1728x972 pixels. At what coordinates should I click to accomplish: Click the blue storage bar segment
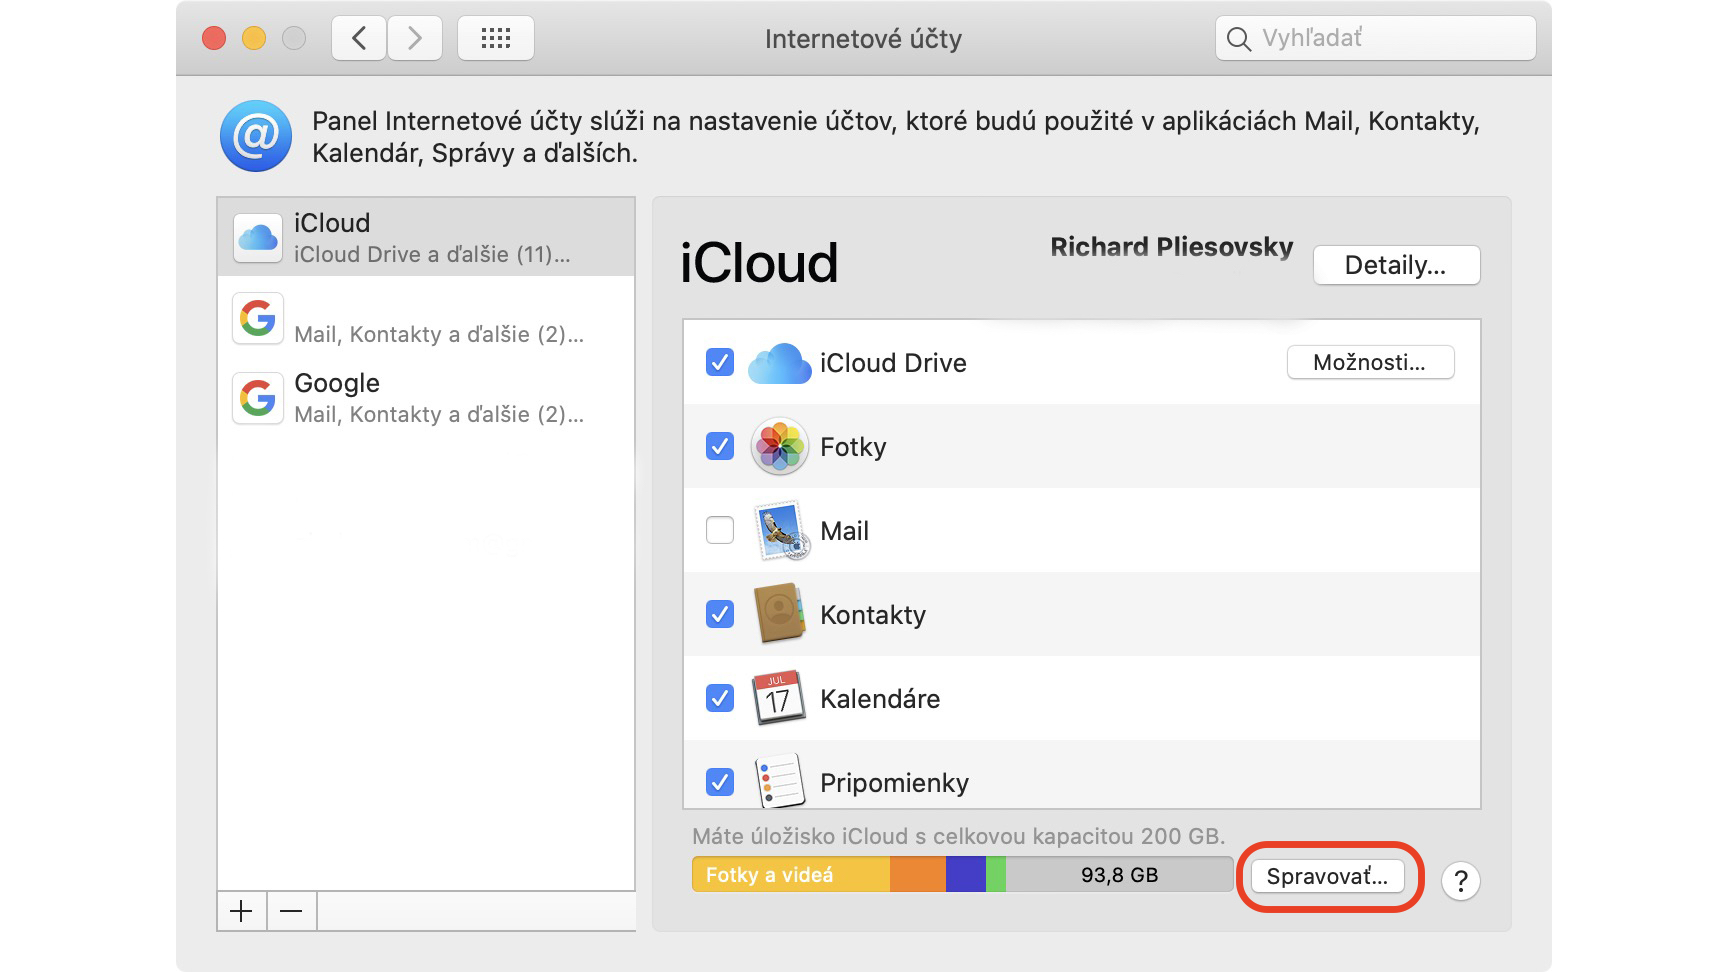pyautogui.click(x=966, y=875)
